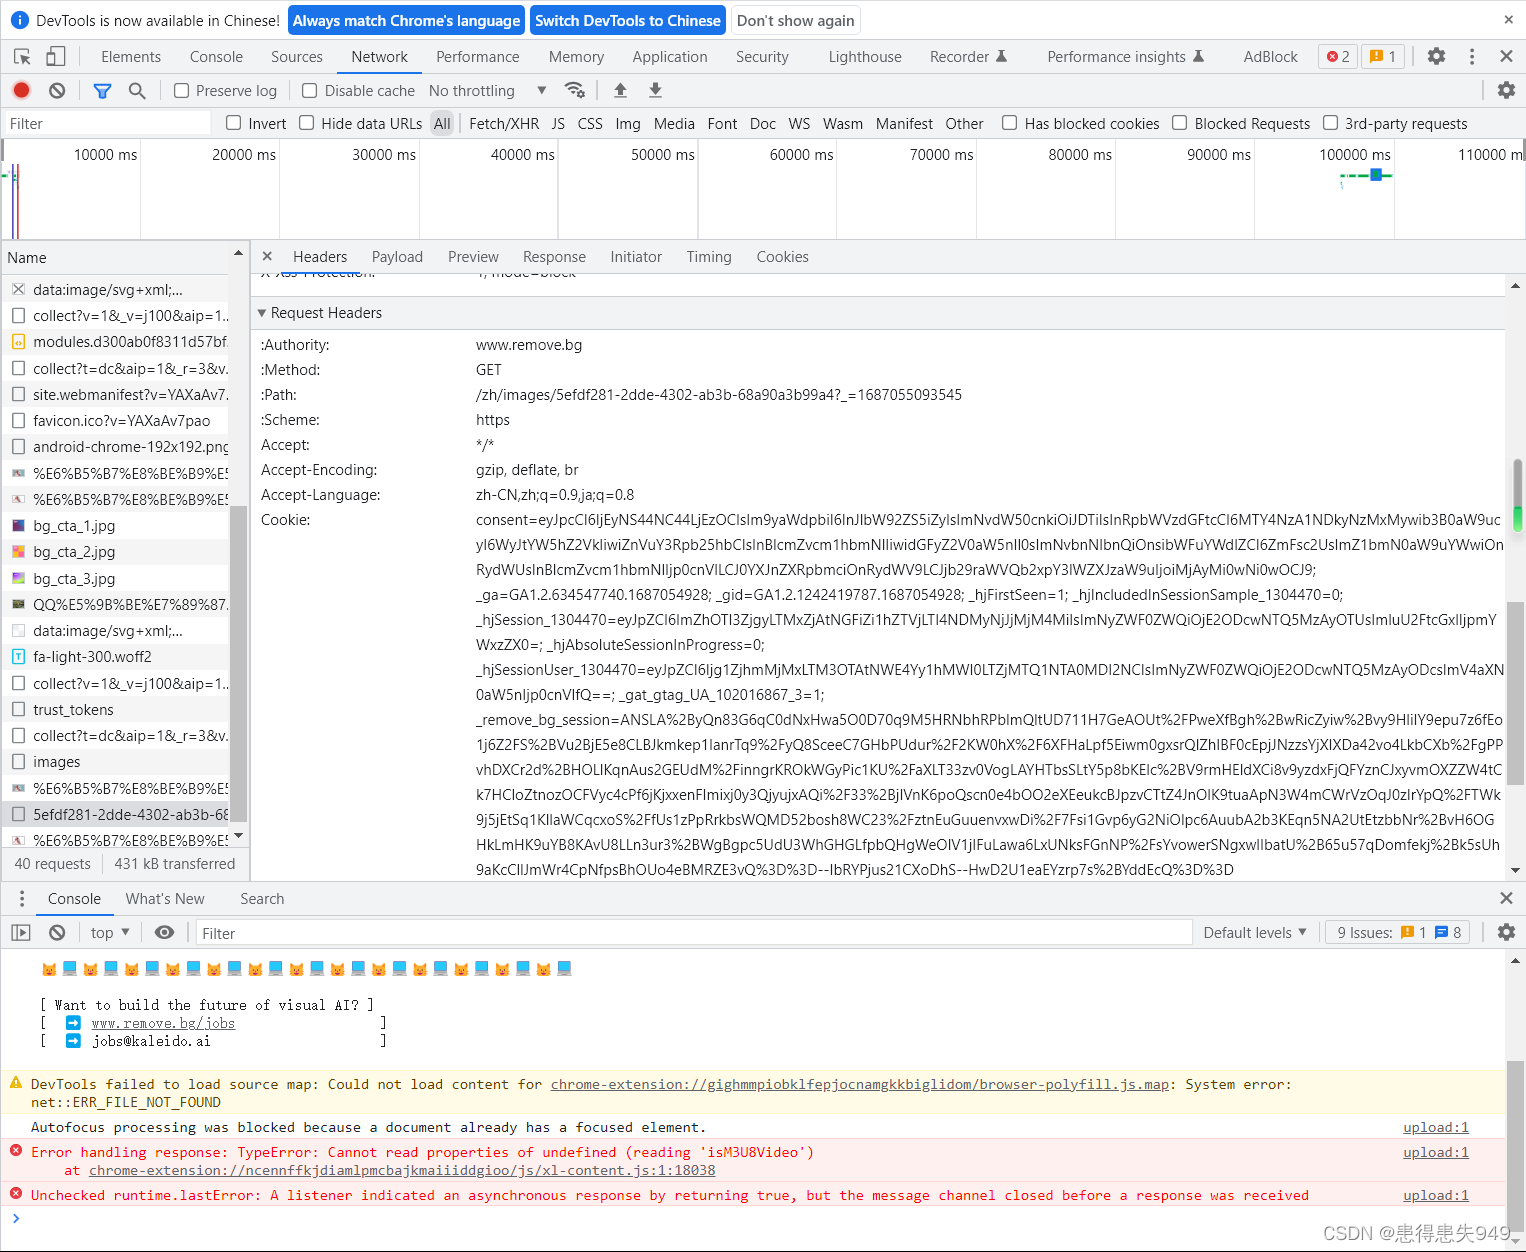Screen dimensions: 1526x1252
Task: Create a live expression in Console
Action: pos(164,932)
